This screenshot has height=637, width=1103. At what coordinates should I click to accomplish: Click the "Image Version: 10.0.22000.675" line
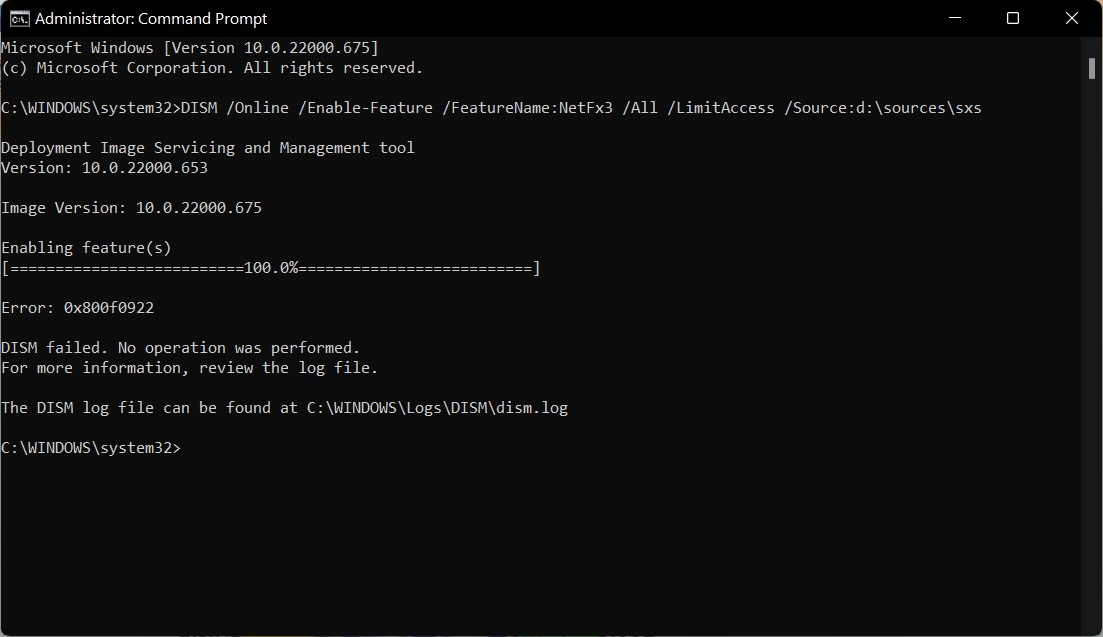[x=131, y=208]
